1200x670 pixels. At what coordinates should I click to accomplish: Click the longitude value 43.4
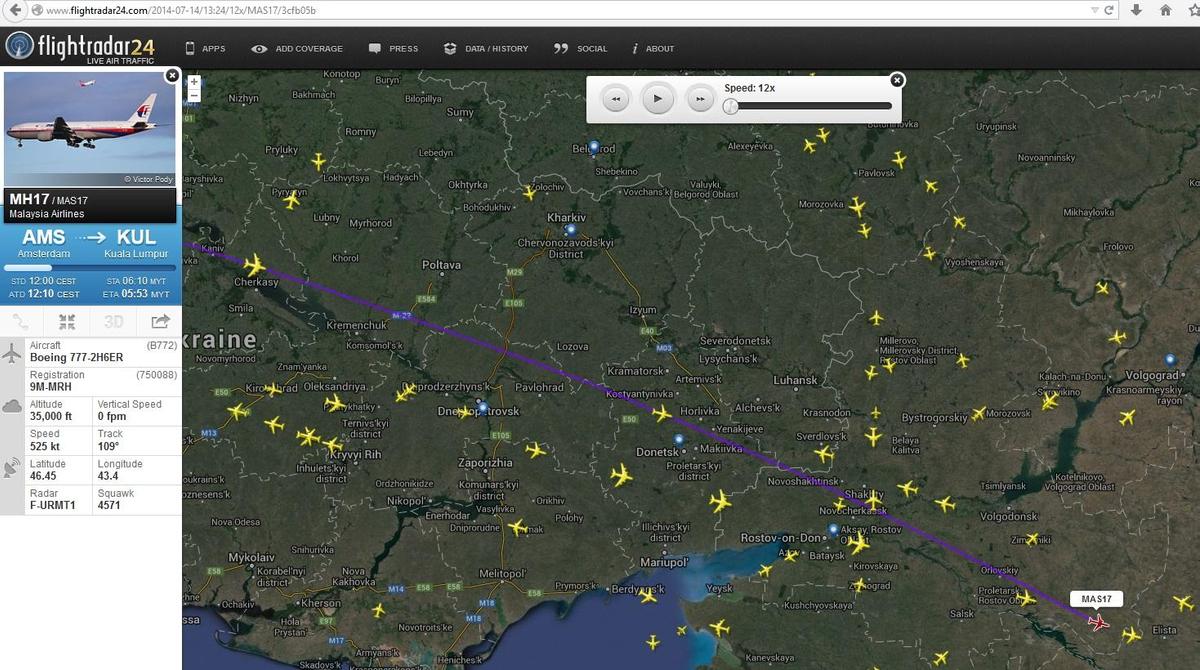[x=108, y=476]
